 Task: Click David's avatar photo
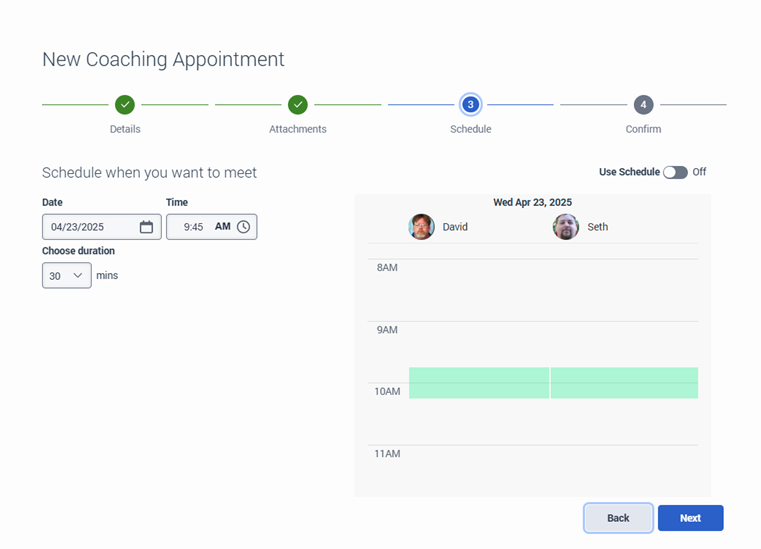[x=421, y=227]
